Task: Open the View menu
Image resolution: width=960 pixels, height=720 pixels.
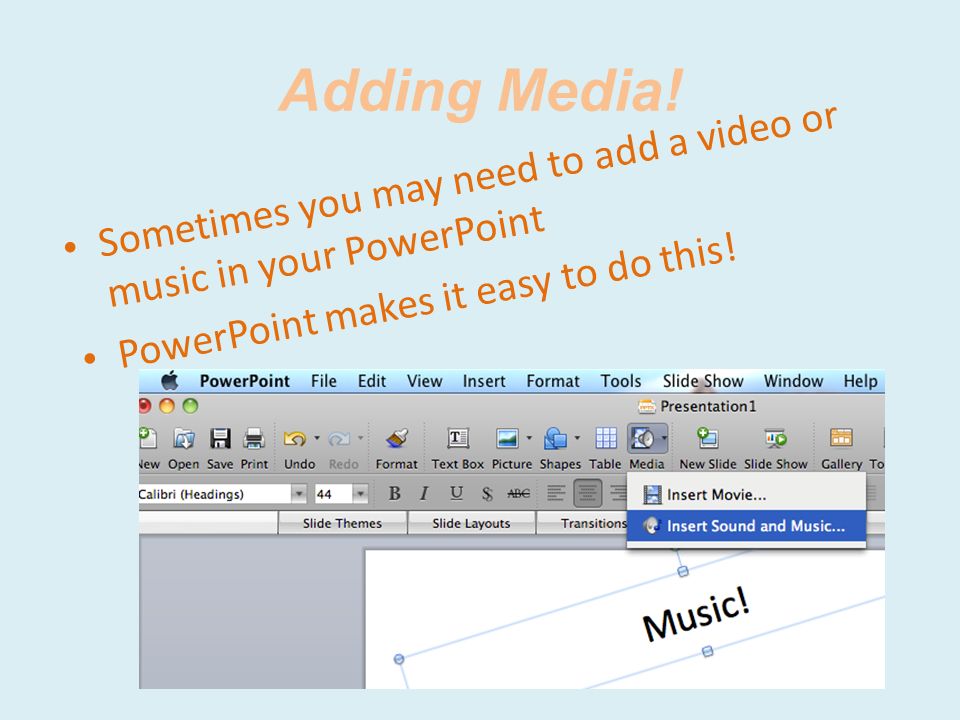Action: 424,381
